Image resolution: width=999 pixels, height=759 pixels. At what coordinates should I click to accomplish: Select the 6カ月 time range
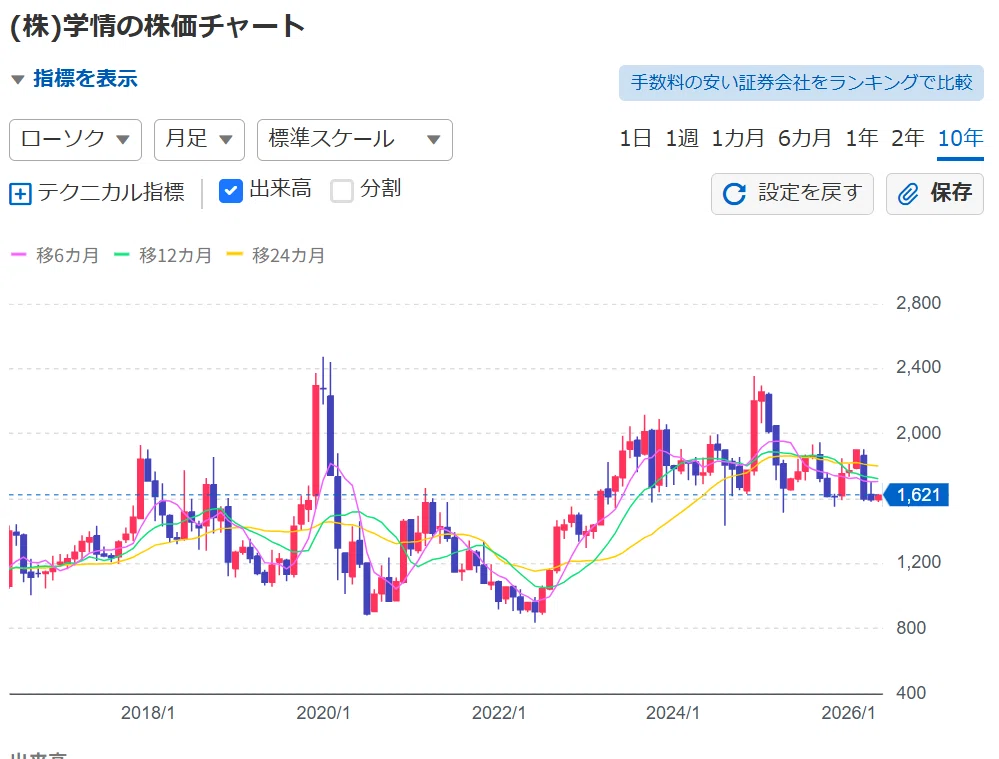coord(805,138)
